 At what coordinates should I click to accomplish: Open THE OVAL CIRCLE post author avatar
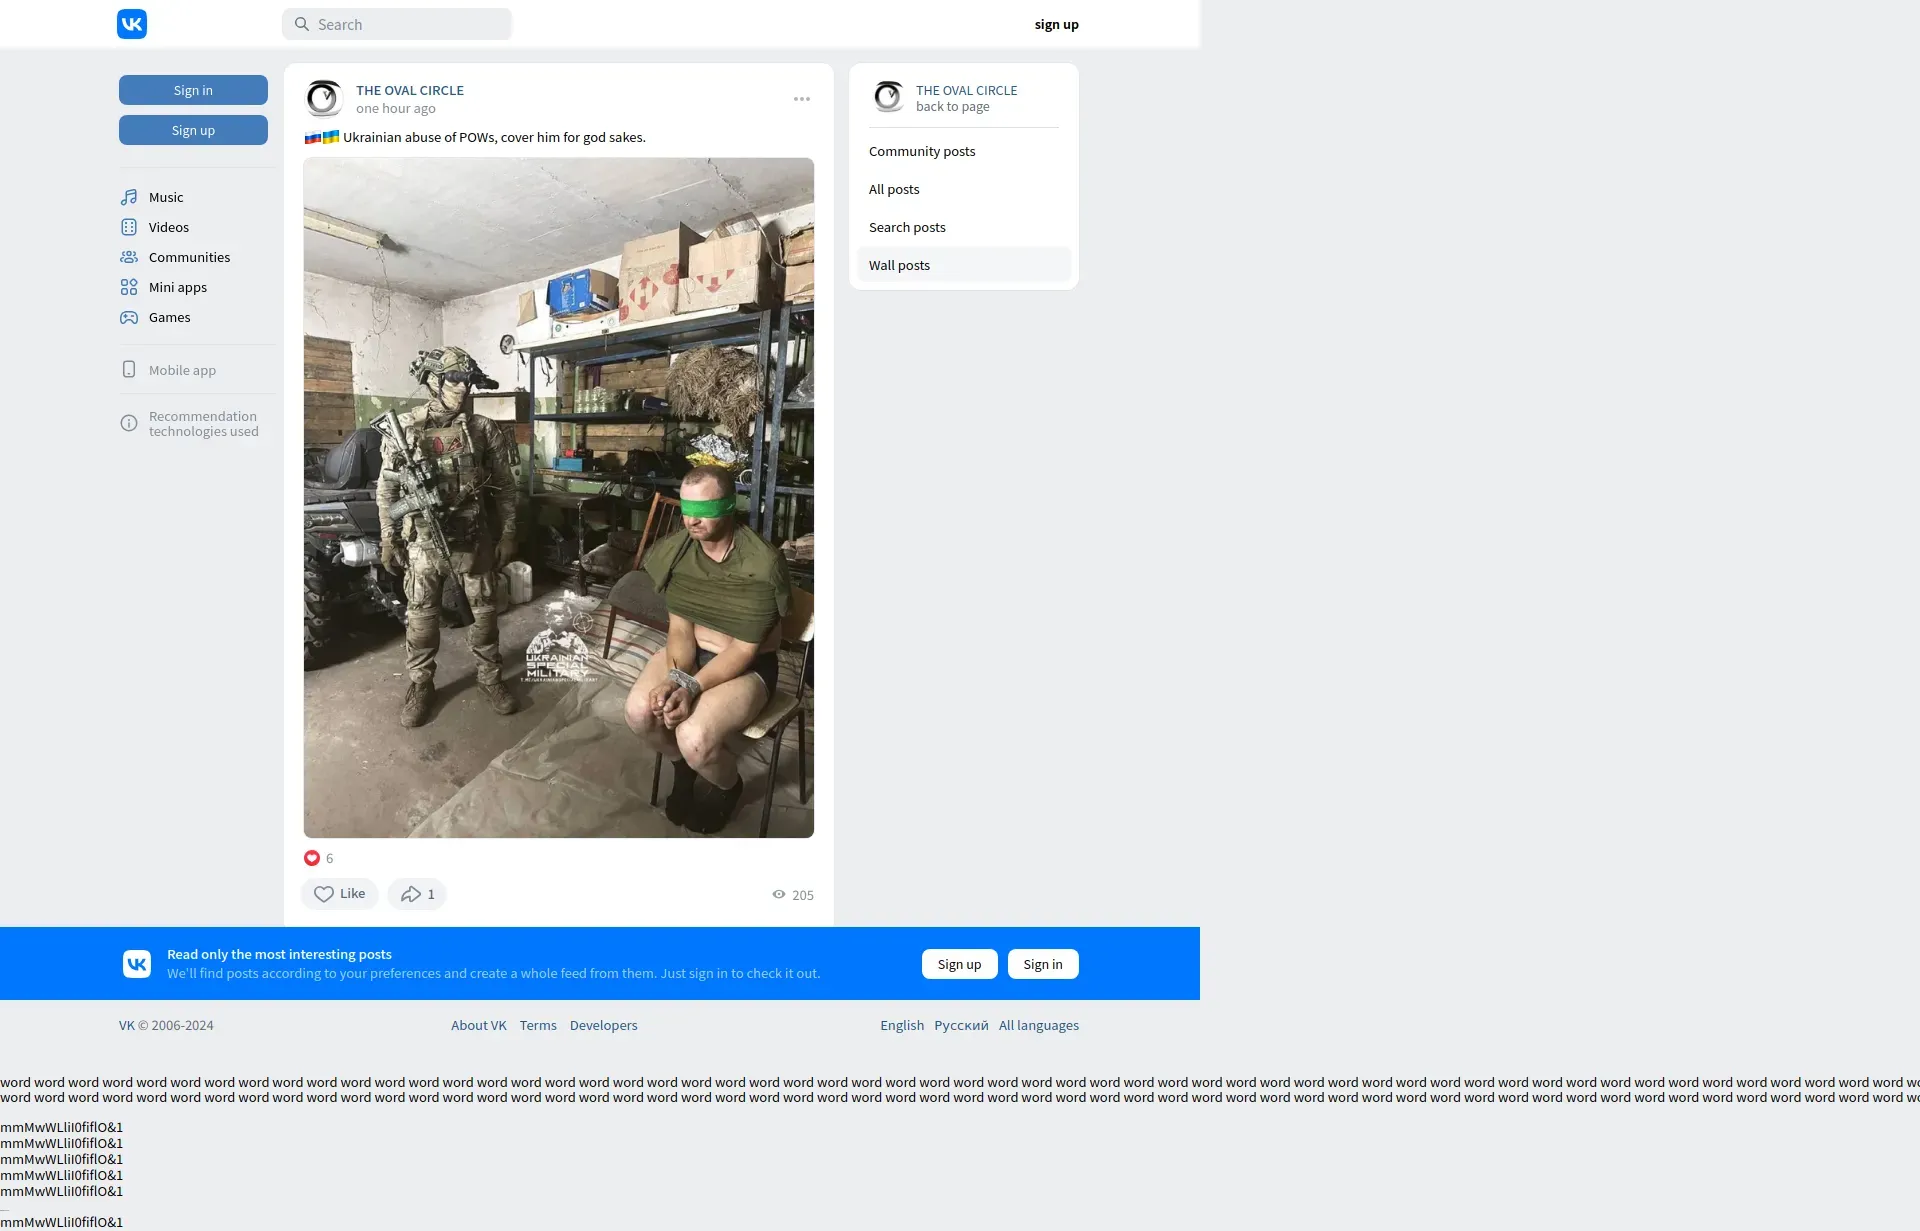coord(324,99)
